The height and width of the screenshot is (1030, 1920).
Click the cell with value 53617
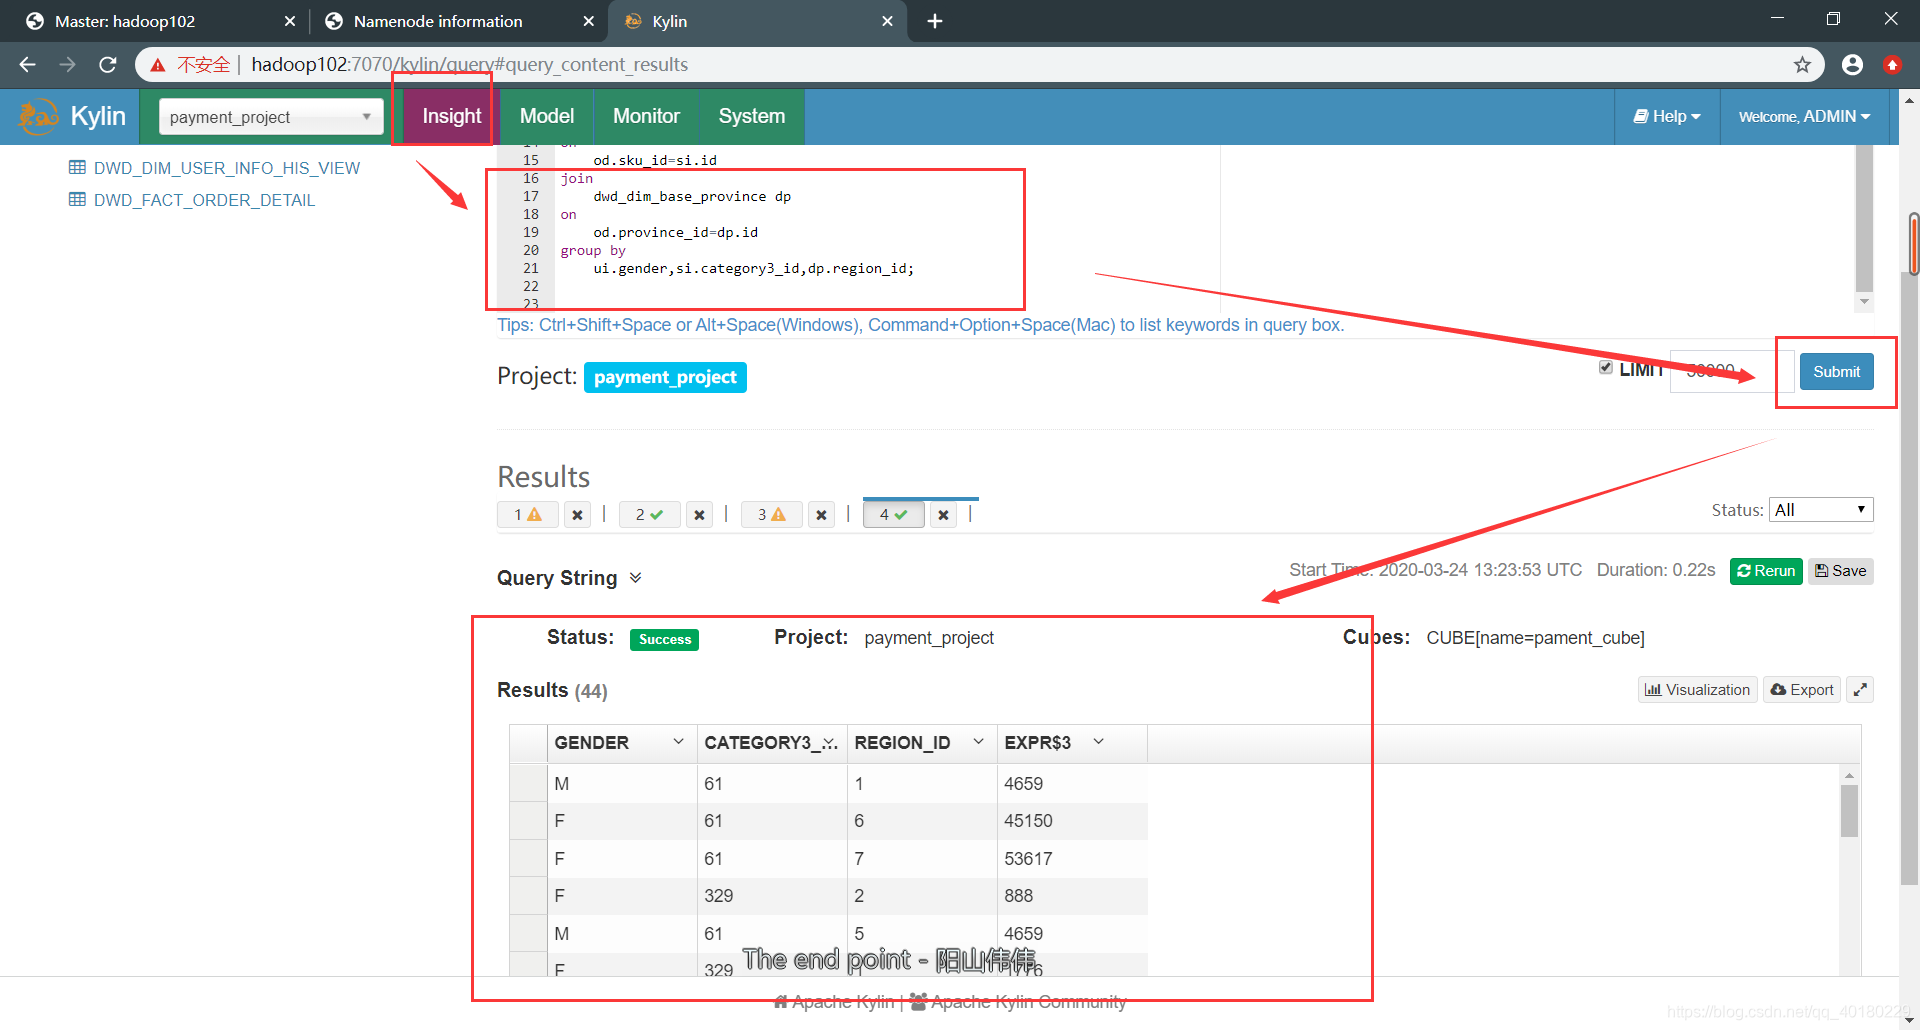[1071, 859]
